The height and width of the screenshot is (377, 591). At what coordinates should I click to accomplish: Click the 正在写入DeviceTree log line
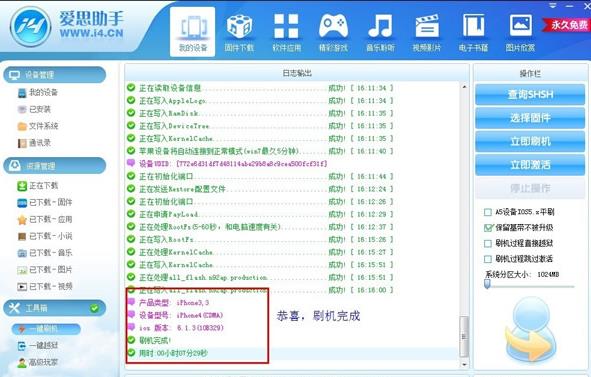pyautogui.click(x=260, y=126)
